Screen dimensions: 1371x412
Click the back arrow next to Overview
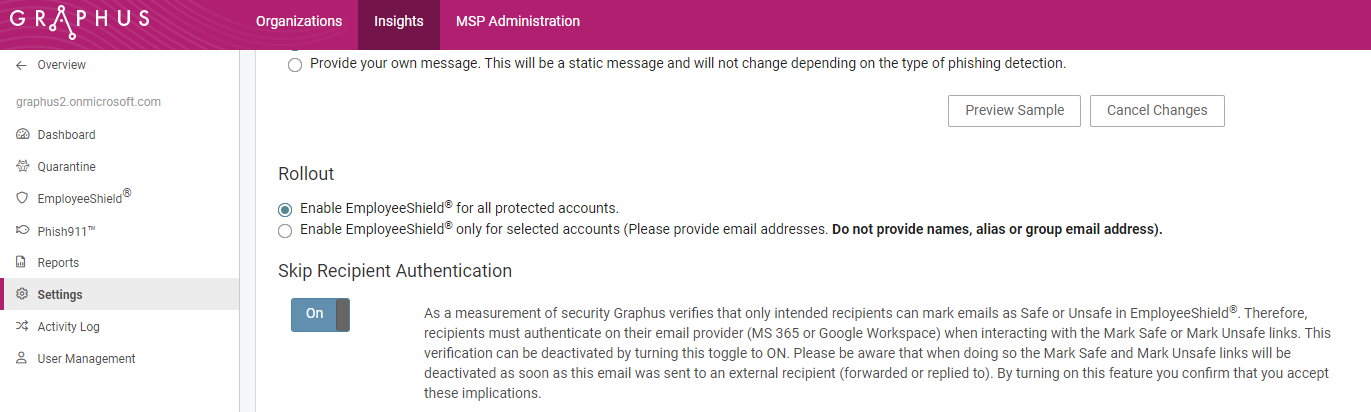click(22, 65)
